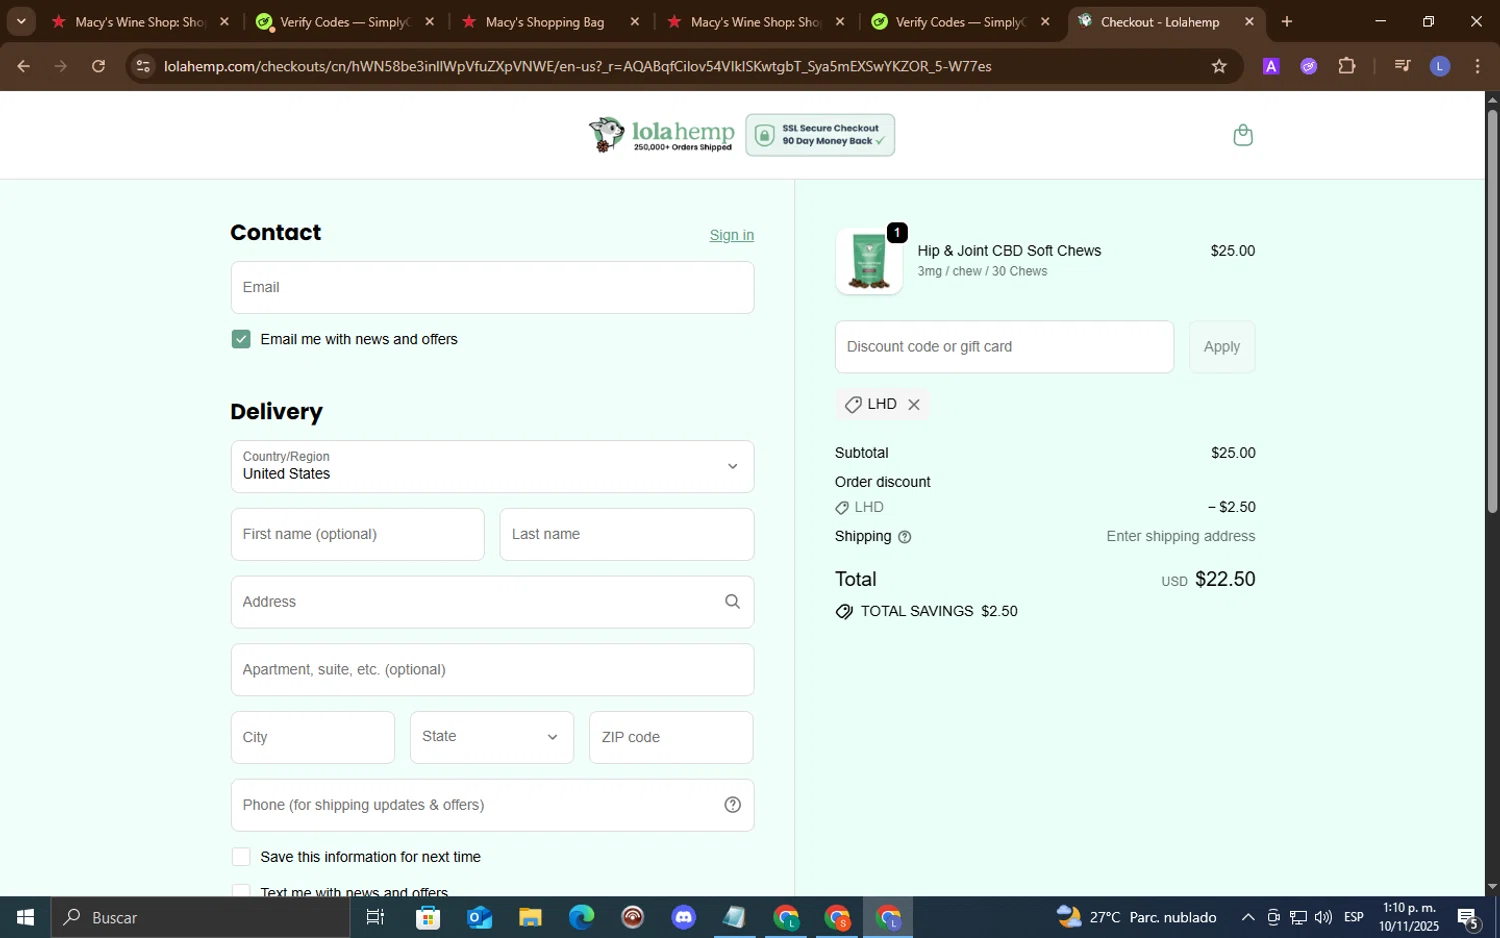The image size is (1500, 938).
Task: Click the TOTAL SAVINGS tag icon
Action: tap(844, 612)
